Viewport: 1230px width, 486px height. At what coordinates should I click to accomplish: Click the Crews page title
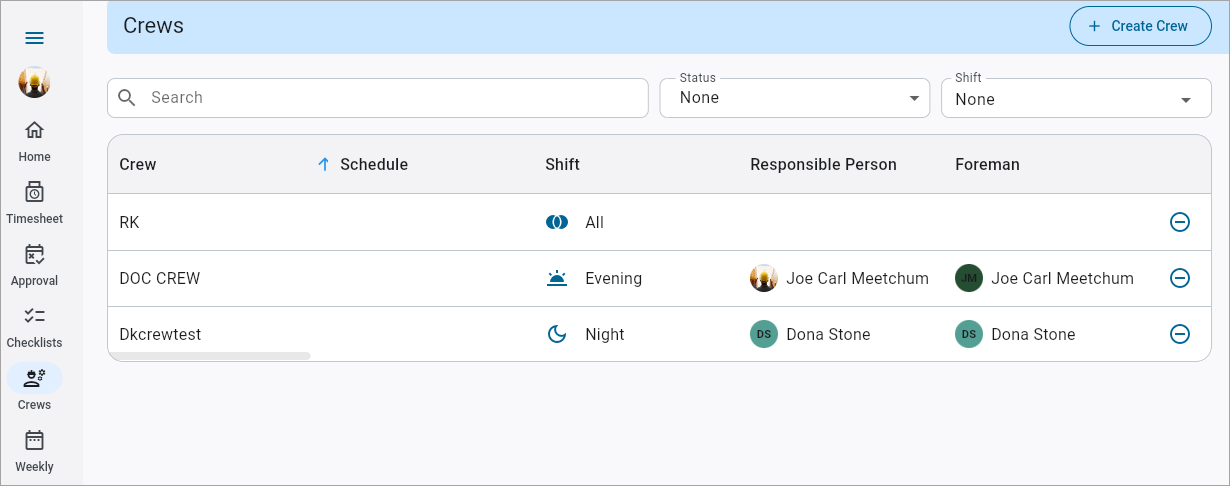(x=153, y=26)
